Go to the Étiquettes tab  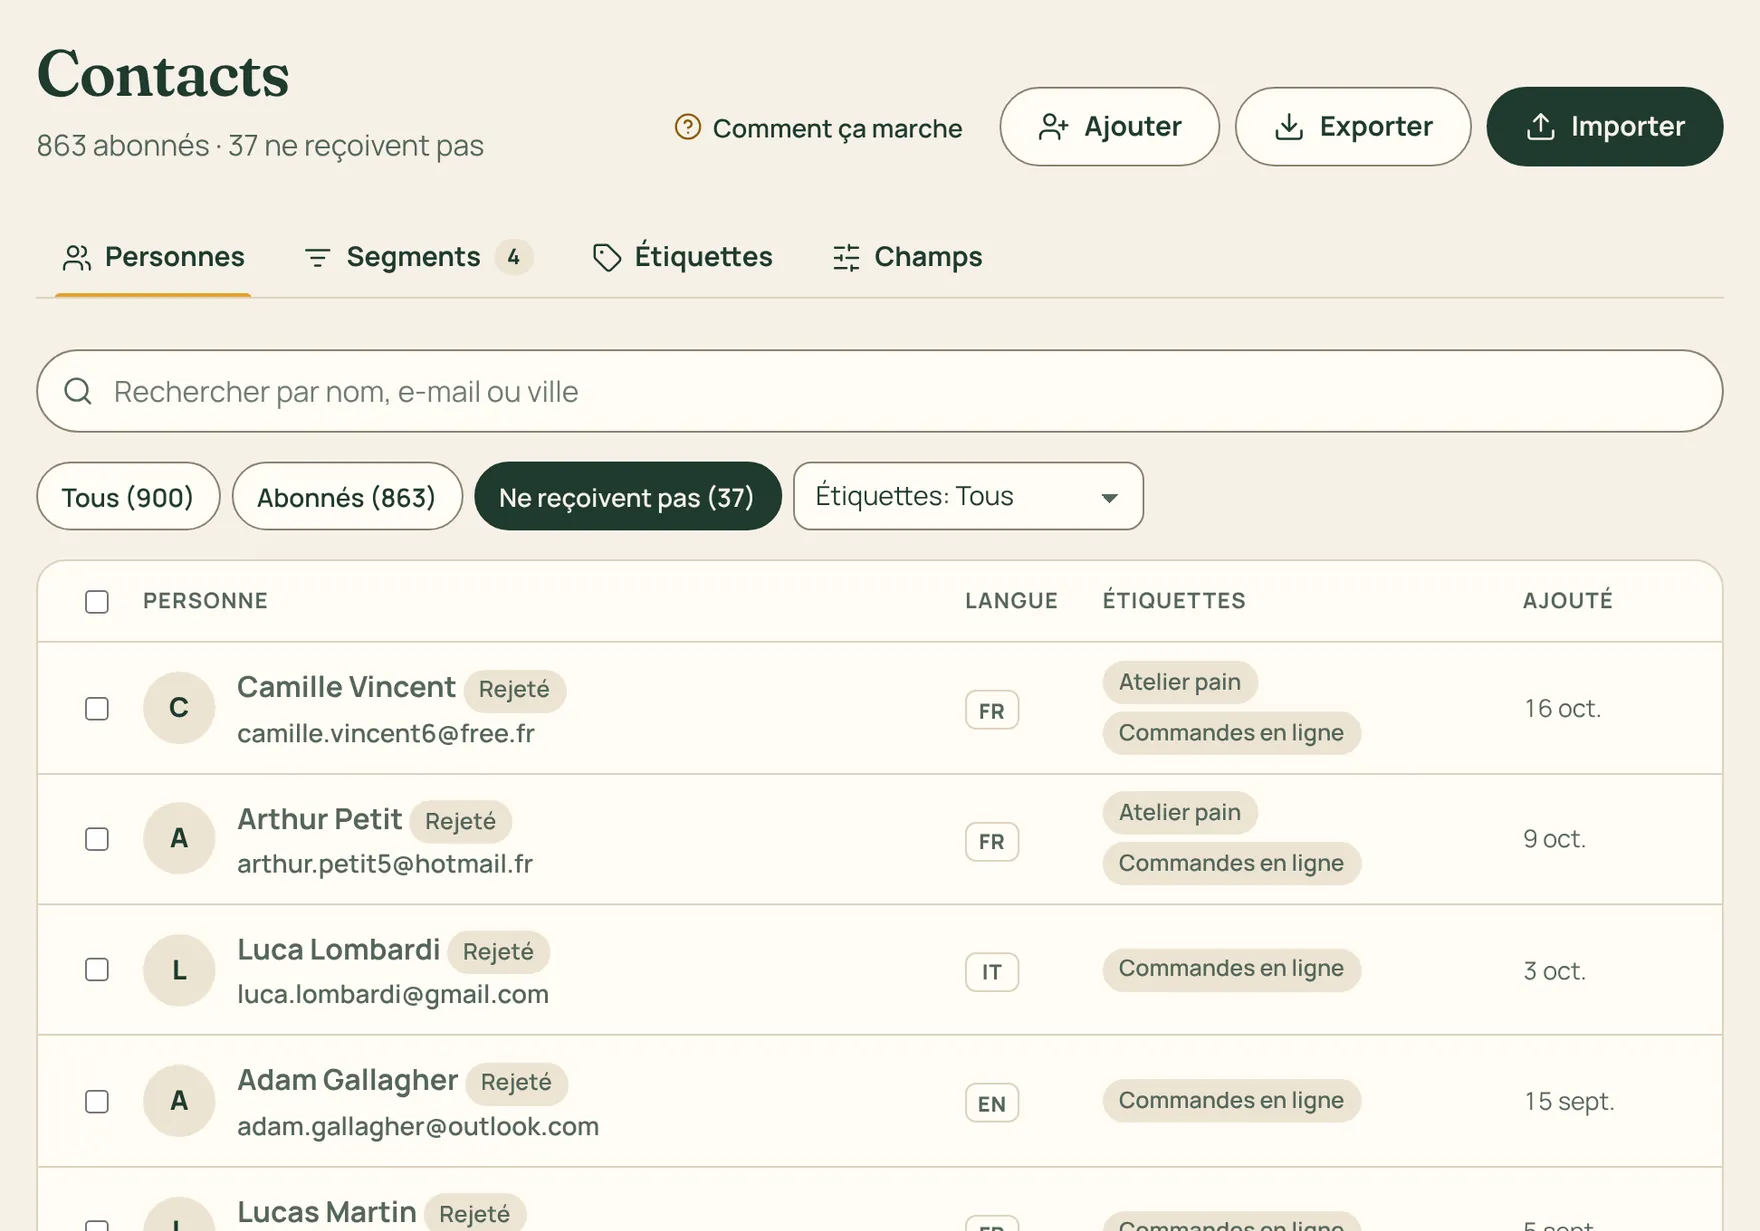point(683,257)
